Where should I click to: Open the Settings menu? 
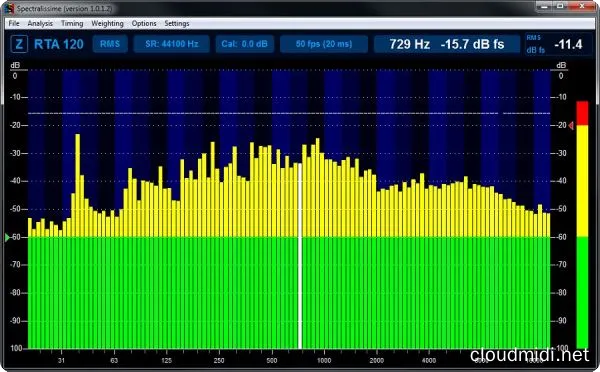[177, 23]
